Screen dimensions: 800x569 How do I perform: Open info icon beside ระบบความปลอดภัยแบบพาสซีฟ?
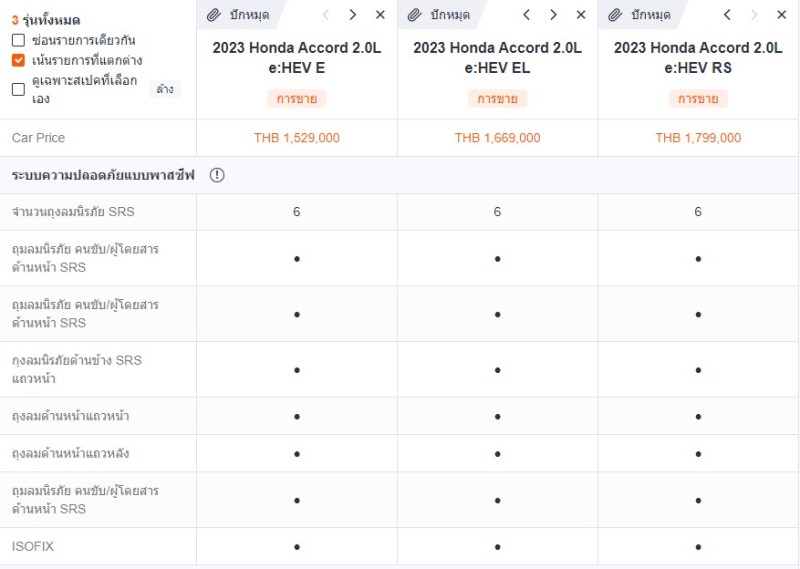217,175
